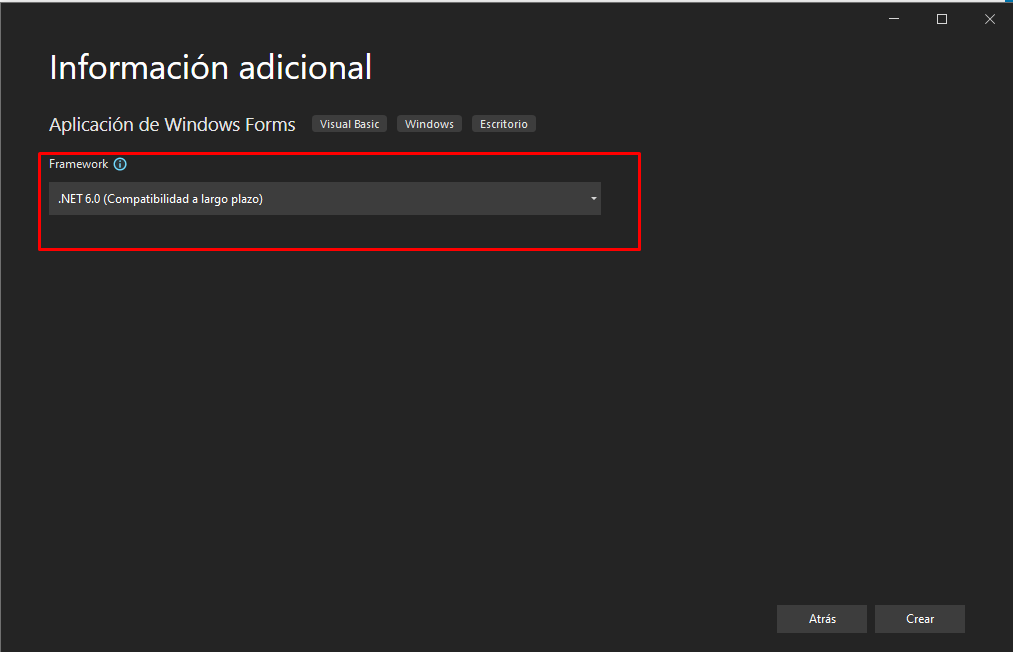
Task: Click the 'Información adicional' heading
Action: click(x=210, y=67)
